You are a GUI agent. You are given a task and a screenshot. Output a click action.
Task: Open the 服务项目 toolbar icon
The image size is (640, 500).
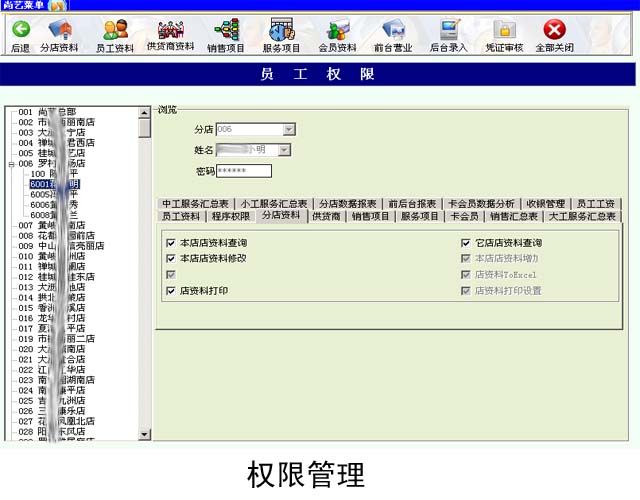(281, 34)
